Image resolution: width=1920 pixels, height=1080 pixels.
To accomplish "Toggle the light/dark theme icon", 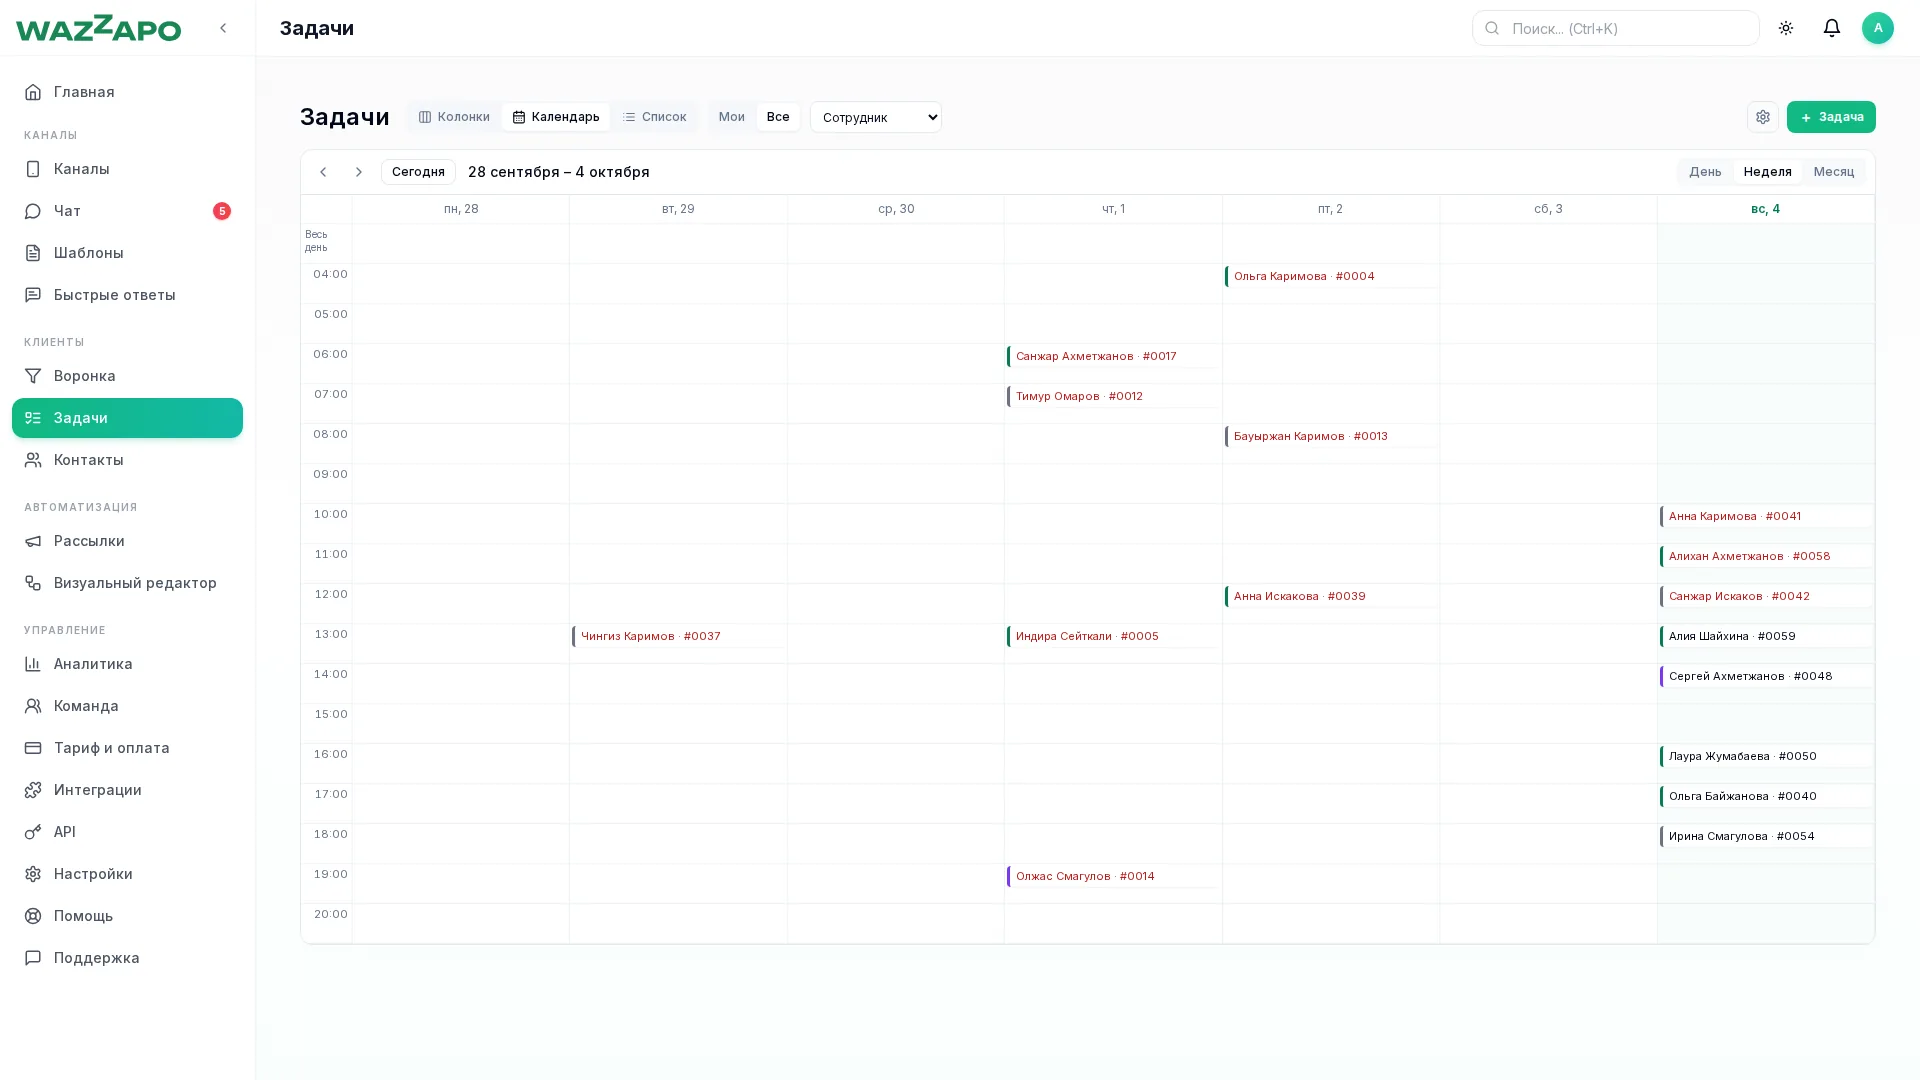I will [x=1786, y=28].
